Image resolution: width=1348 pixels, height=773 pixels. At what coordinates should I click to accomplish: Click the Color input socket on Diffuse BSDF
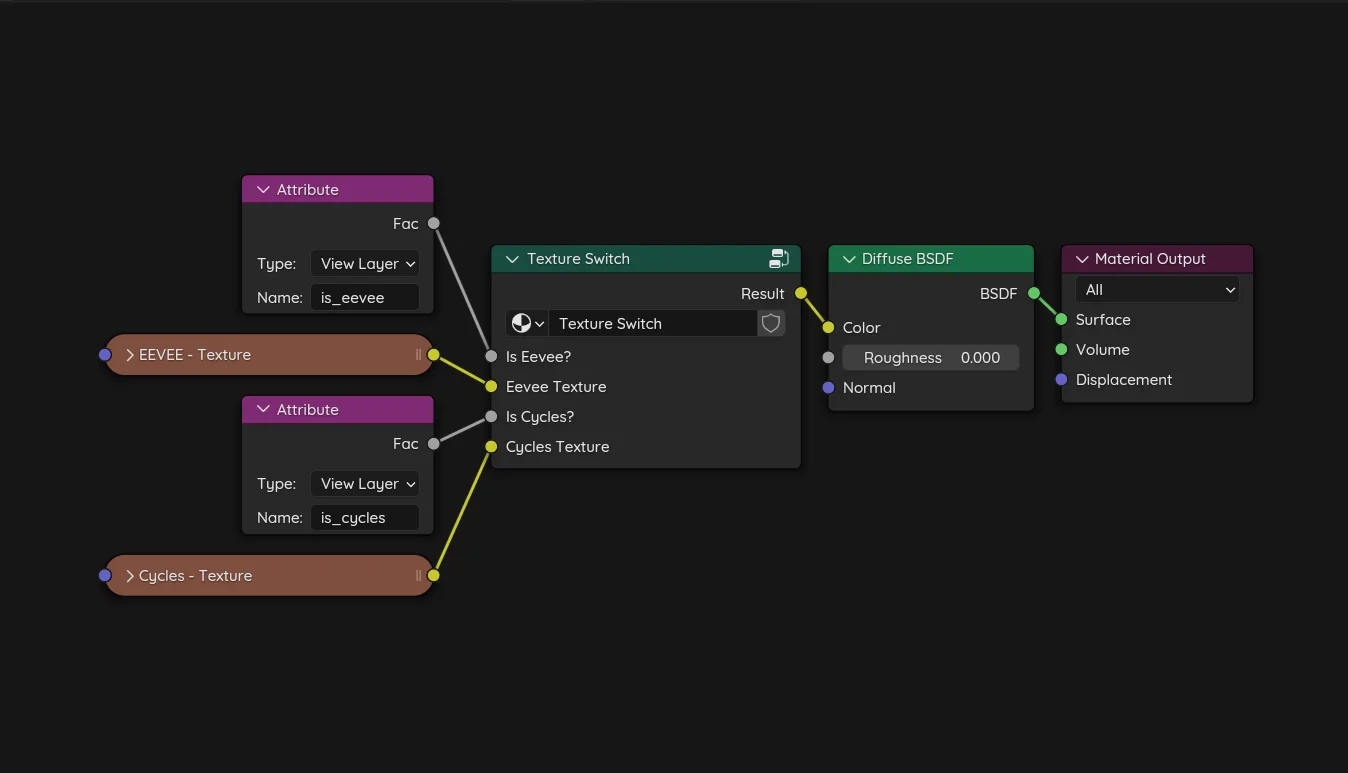pos(827,327)
